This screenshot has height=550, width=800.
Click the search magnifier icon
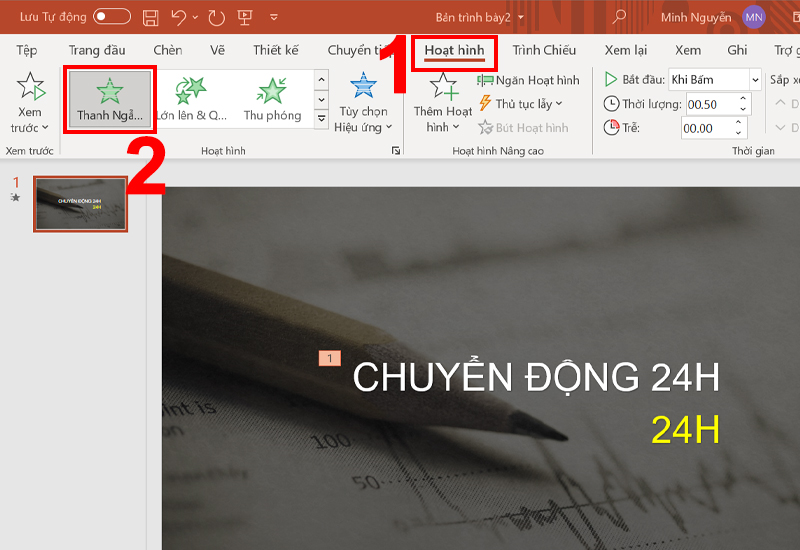coord(618,17)
